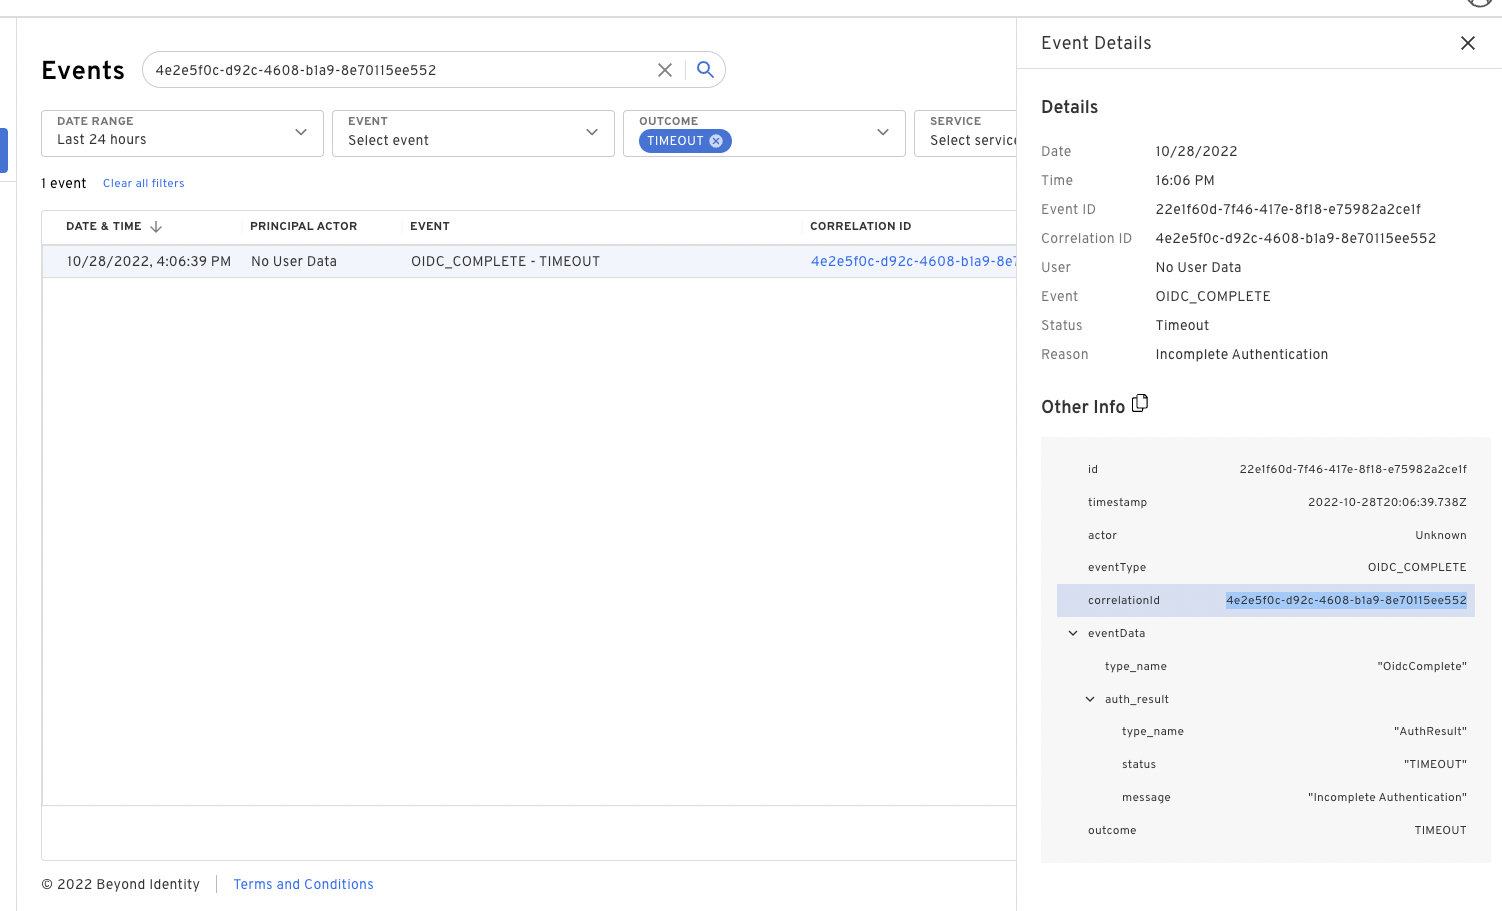Copy Other Info to clipboard
This screenshot has width=1502, height=911.
pos(1140,404)
